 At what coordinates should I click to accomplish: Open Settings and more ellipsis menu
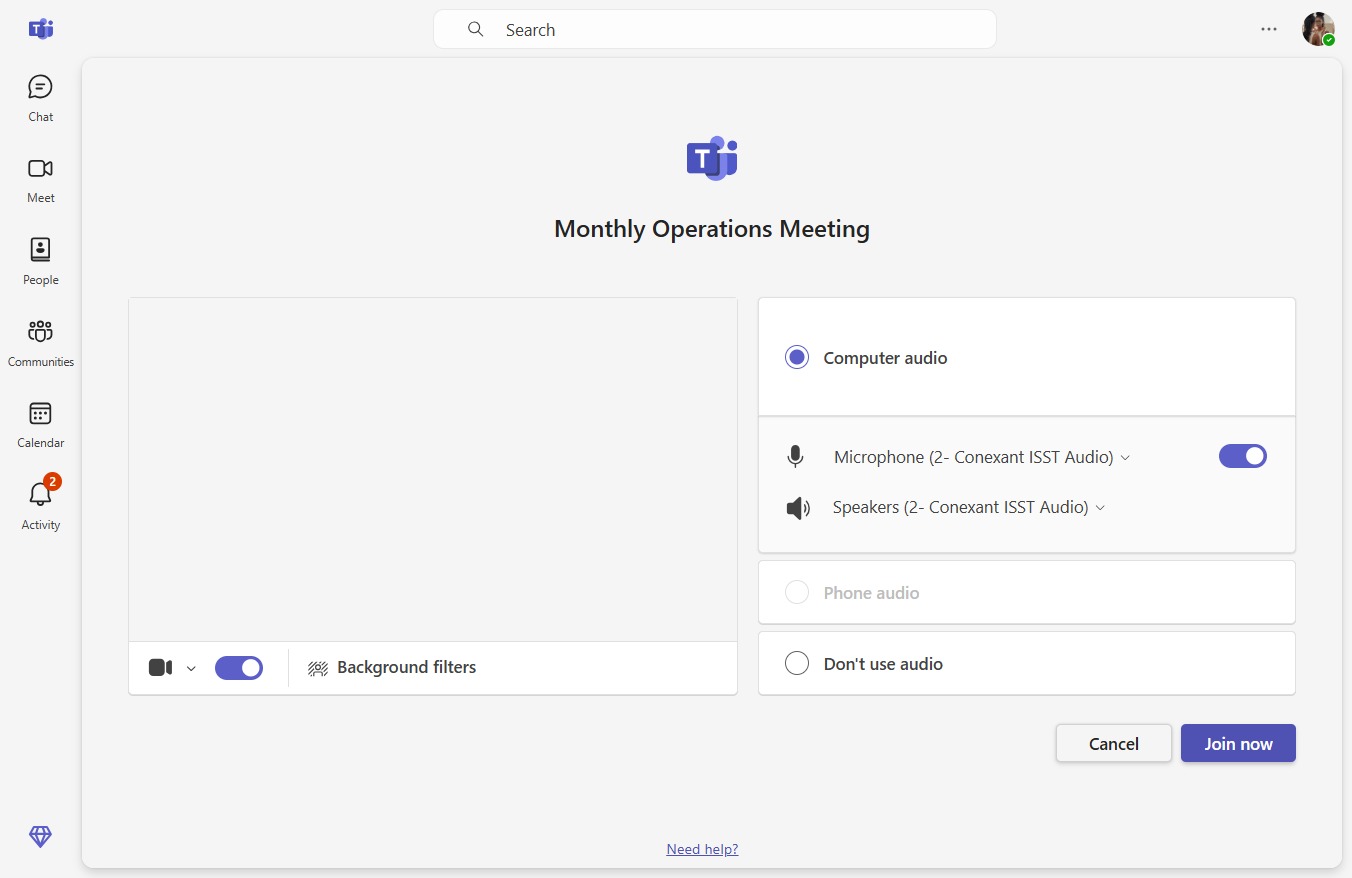1269,29
